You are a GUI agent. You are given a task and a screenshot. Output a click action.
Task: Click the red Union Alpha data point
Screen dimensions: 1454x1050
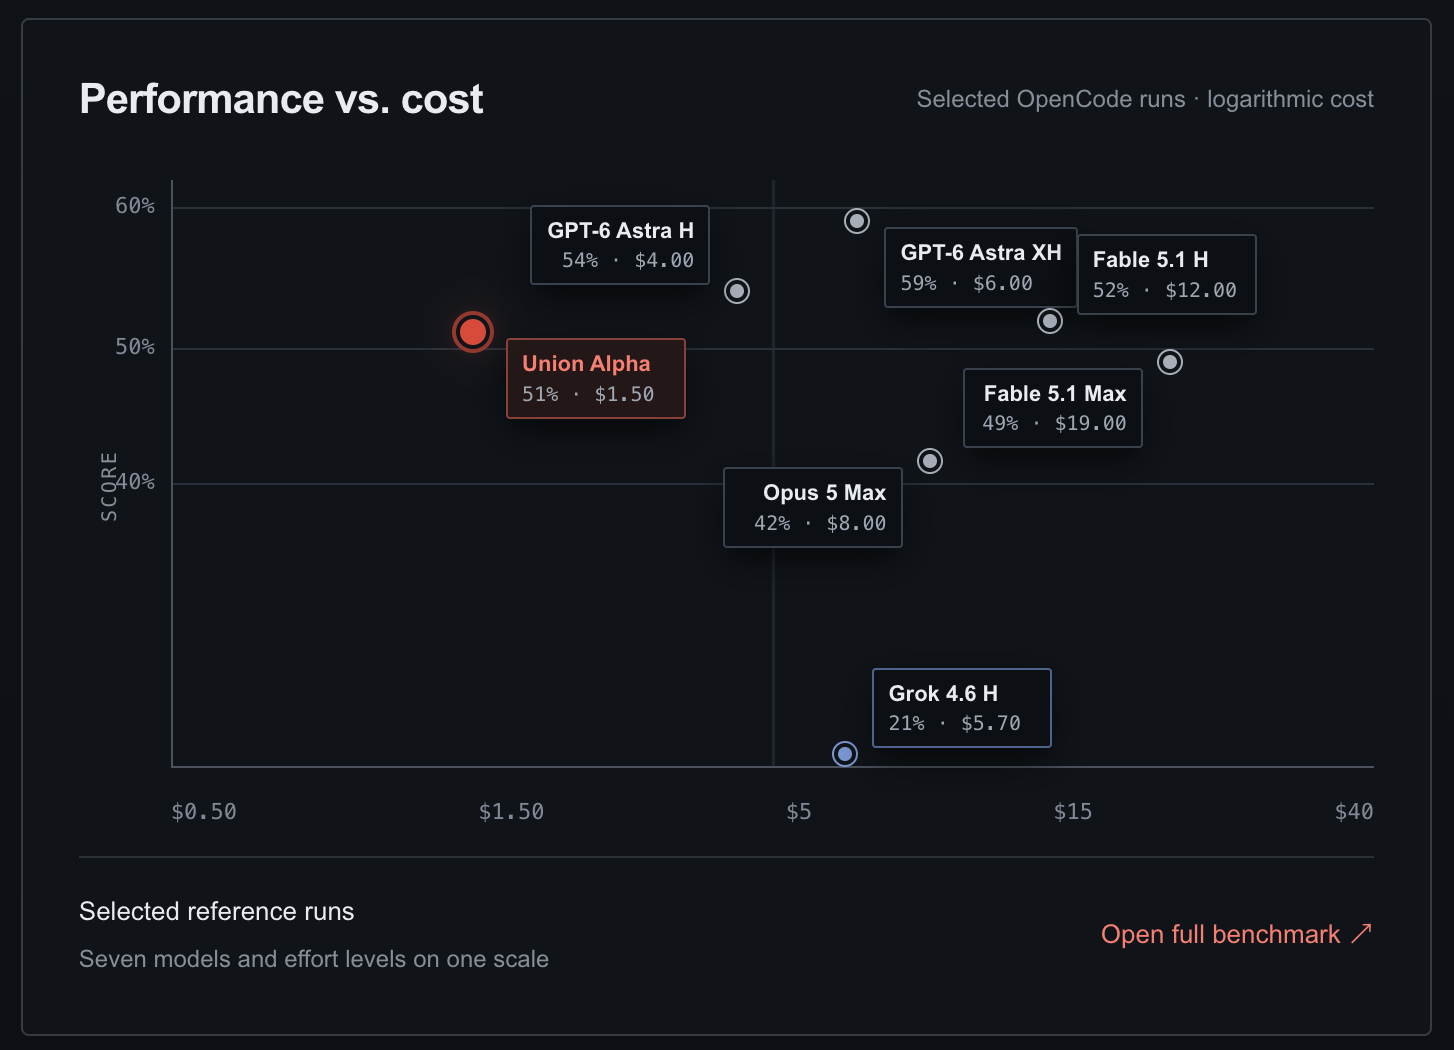[473, 332]
